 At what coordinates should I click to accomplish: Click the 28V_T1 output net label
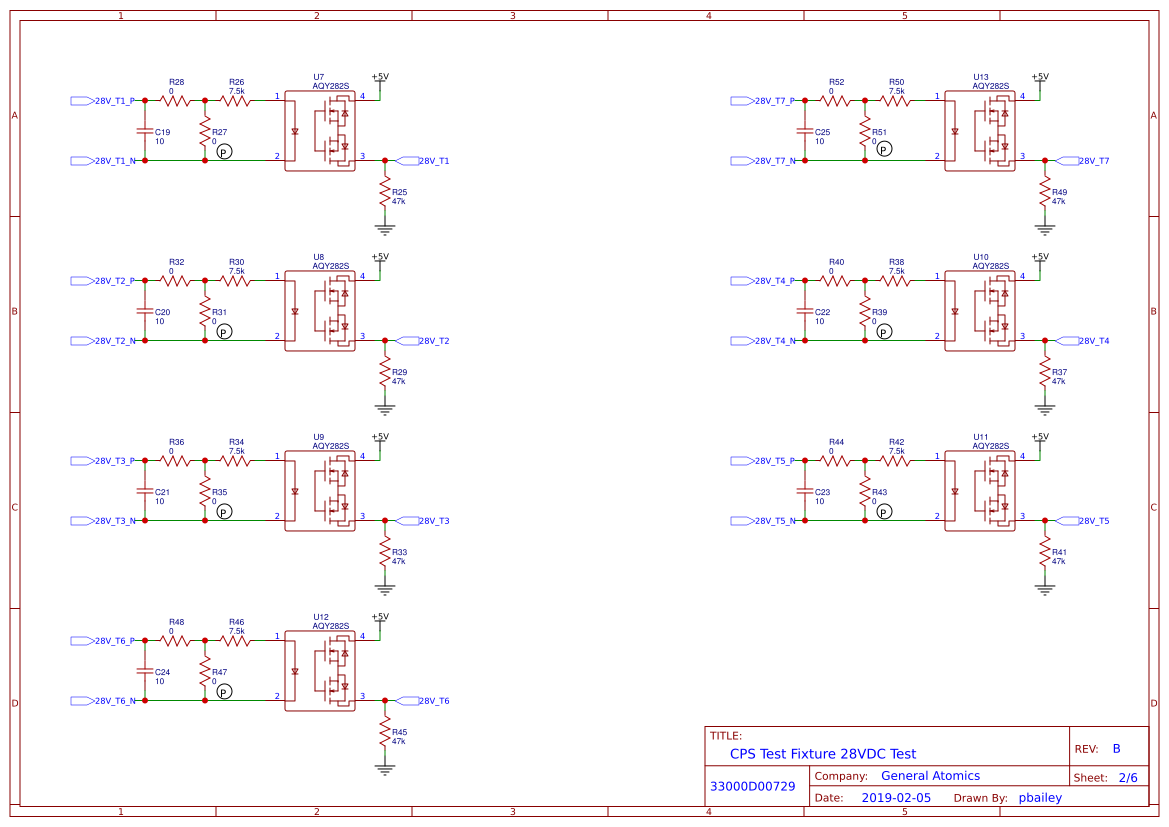click(x=426, y=159)
